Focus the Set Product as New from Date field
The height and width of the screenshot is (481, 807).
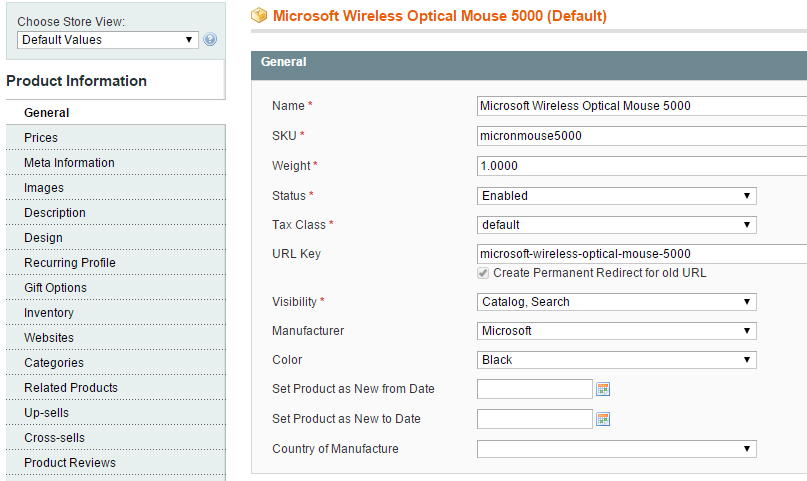click(x=535, y=389)
